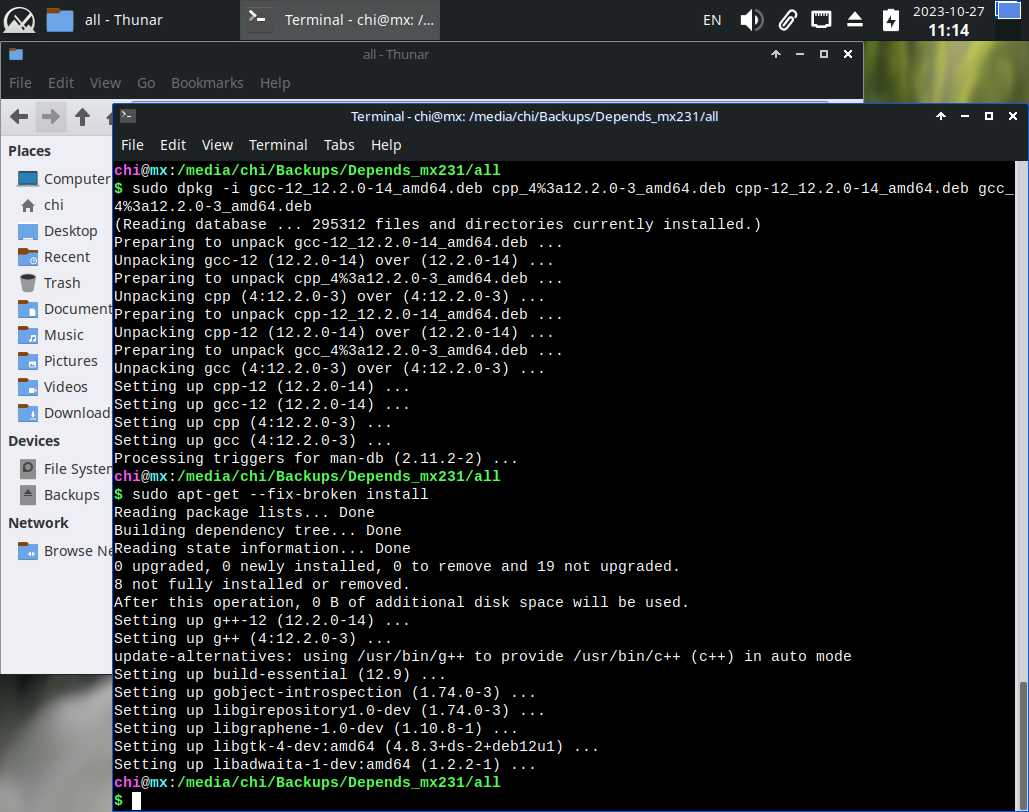
Task: Click the Browse Network folder icon
Action: click(x=28, y=551)
